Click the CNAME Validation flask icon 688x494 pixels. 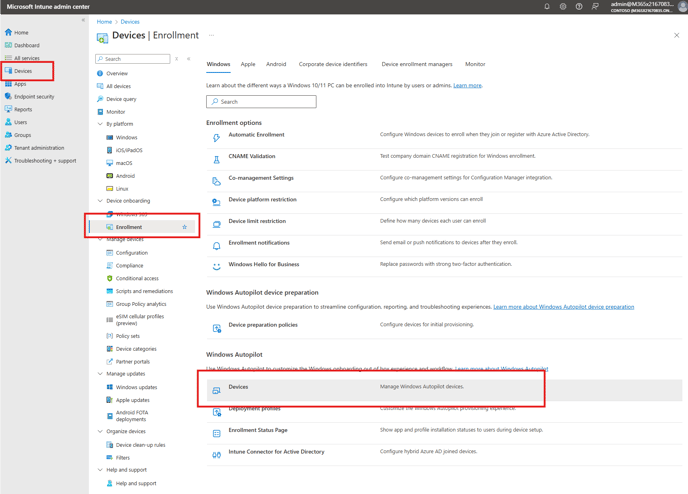[x=216, y=160]
